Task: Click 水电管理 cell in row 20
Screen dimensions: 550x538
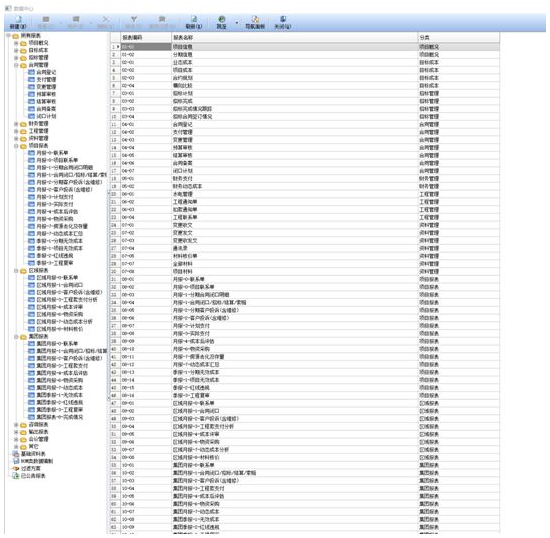Action: [295, 194]
